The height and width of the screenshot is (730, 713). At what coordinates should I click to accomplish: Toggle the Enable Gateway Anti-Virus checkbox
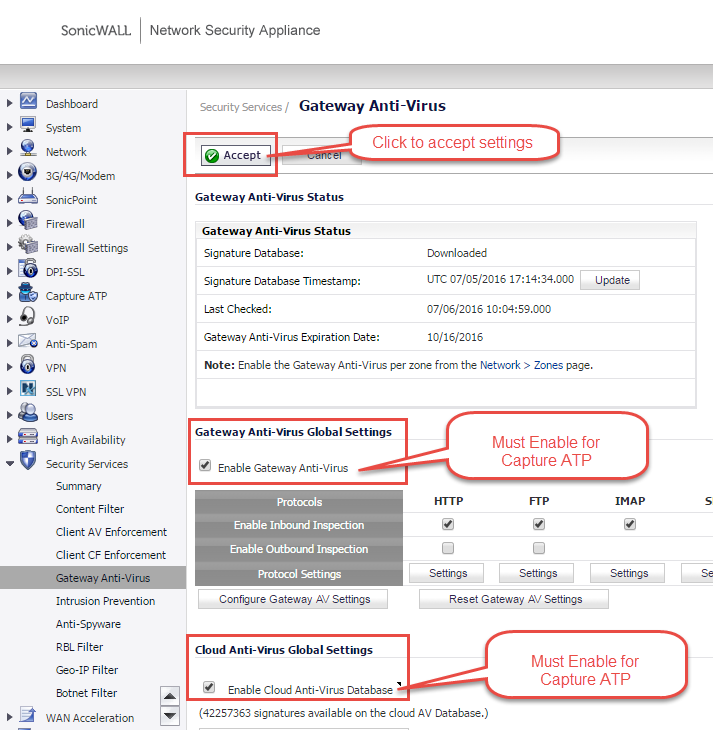[205, 466]
